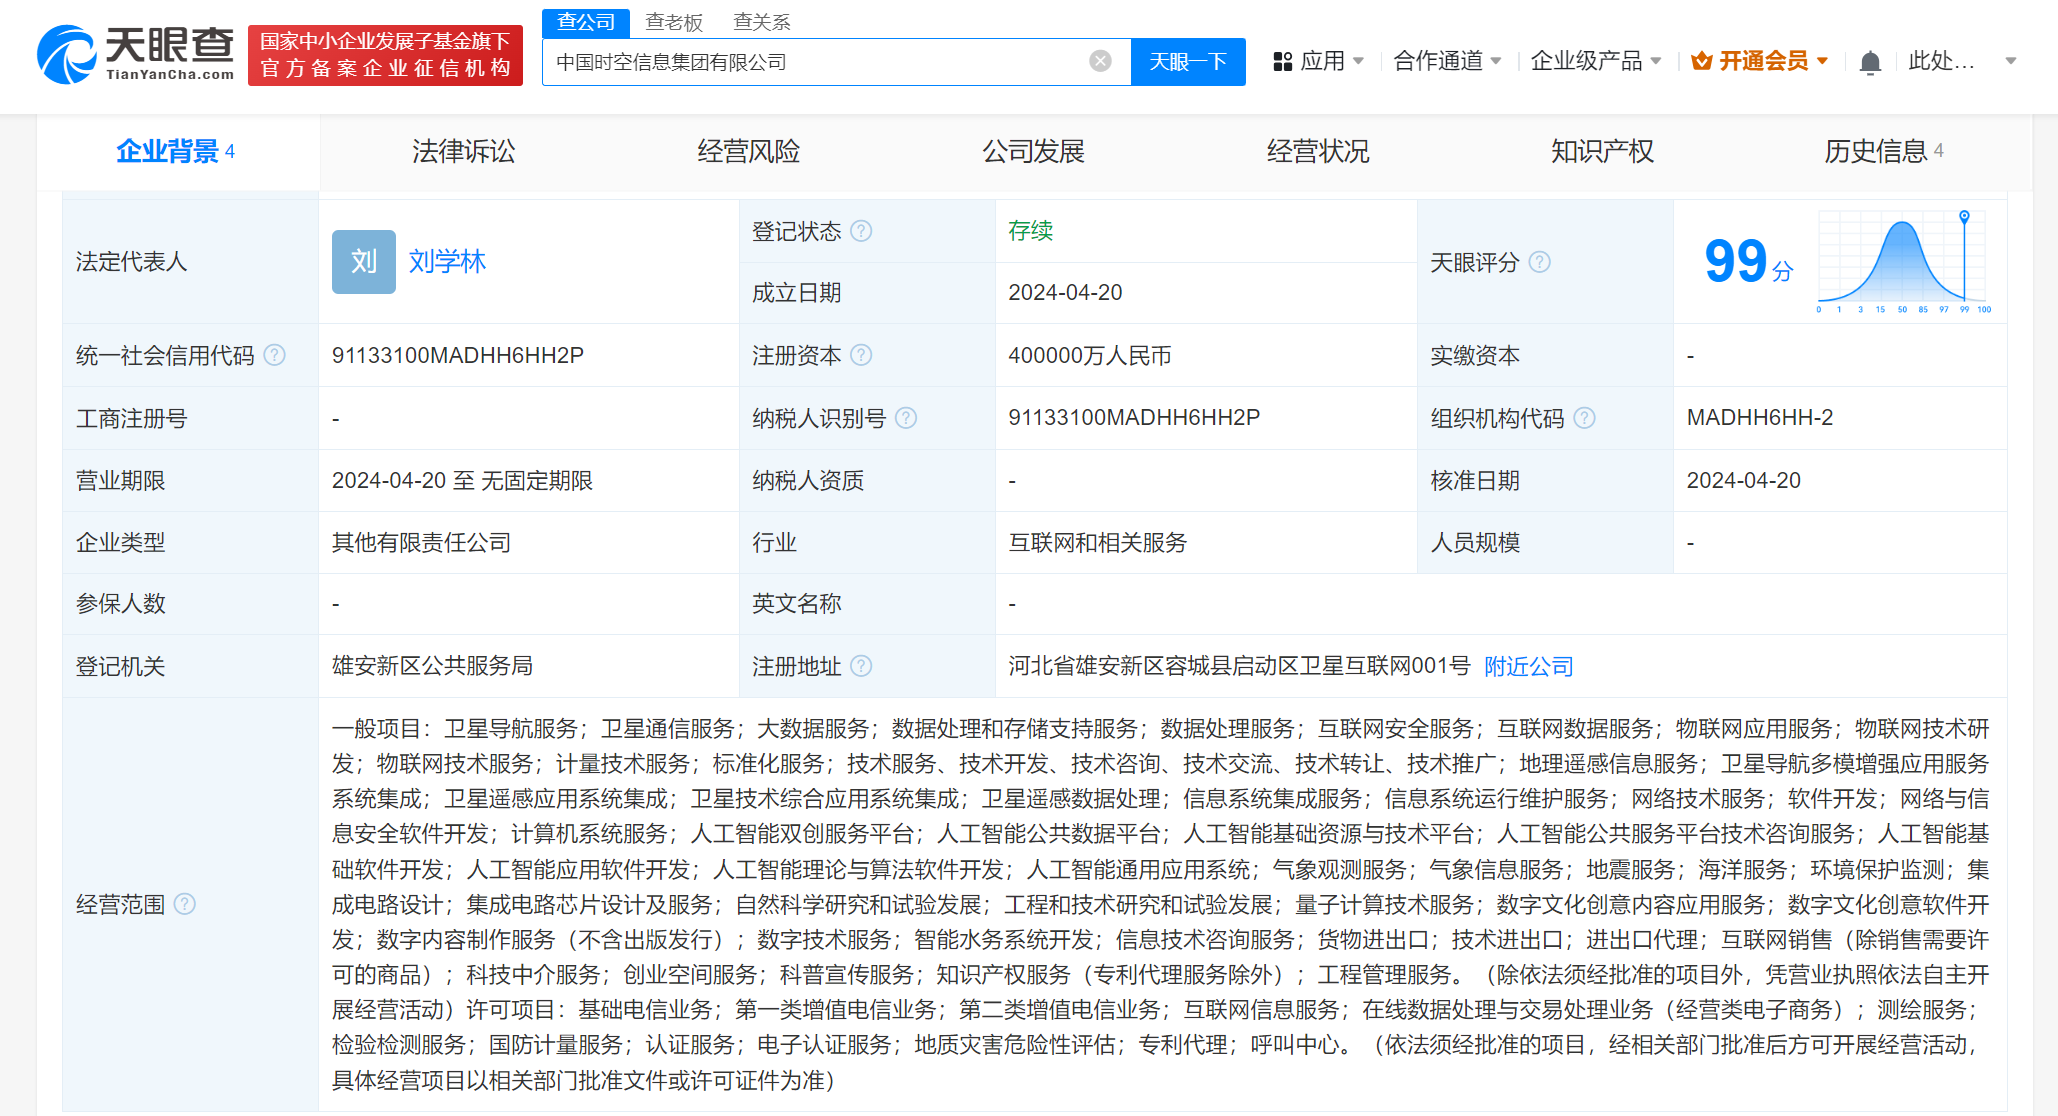2058x1116 pixels.
Task: Click the help icon next to 注册资本
Action: (862, 355)
